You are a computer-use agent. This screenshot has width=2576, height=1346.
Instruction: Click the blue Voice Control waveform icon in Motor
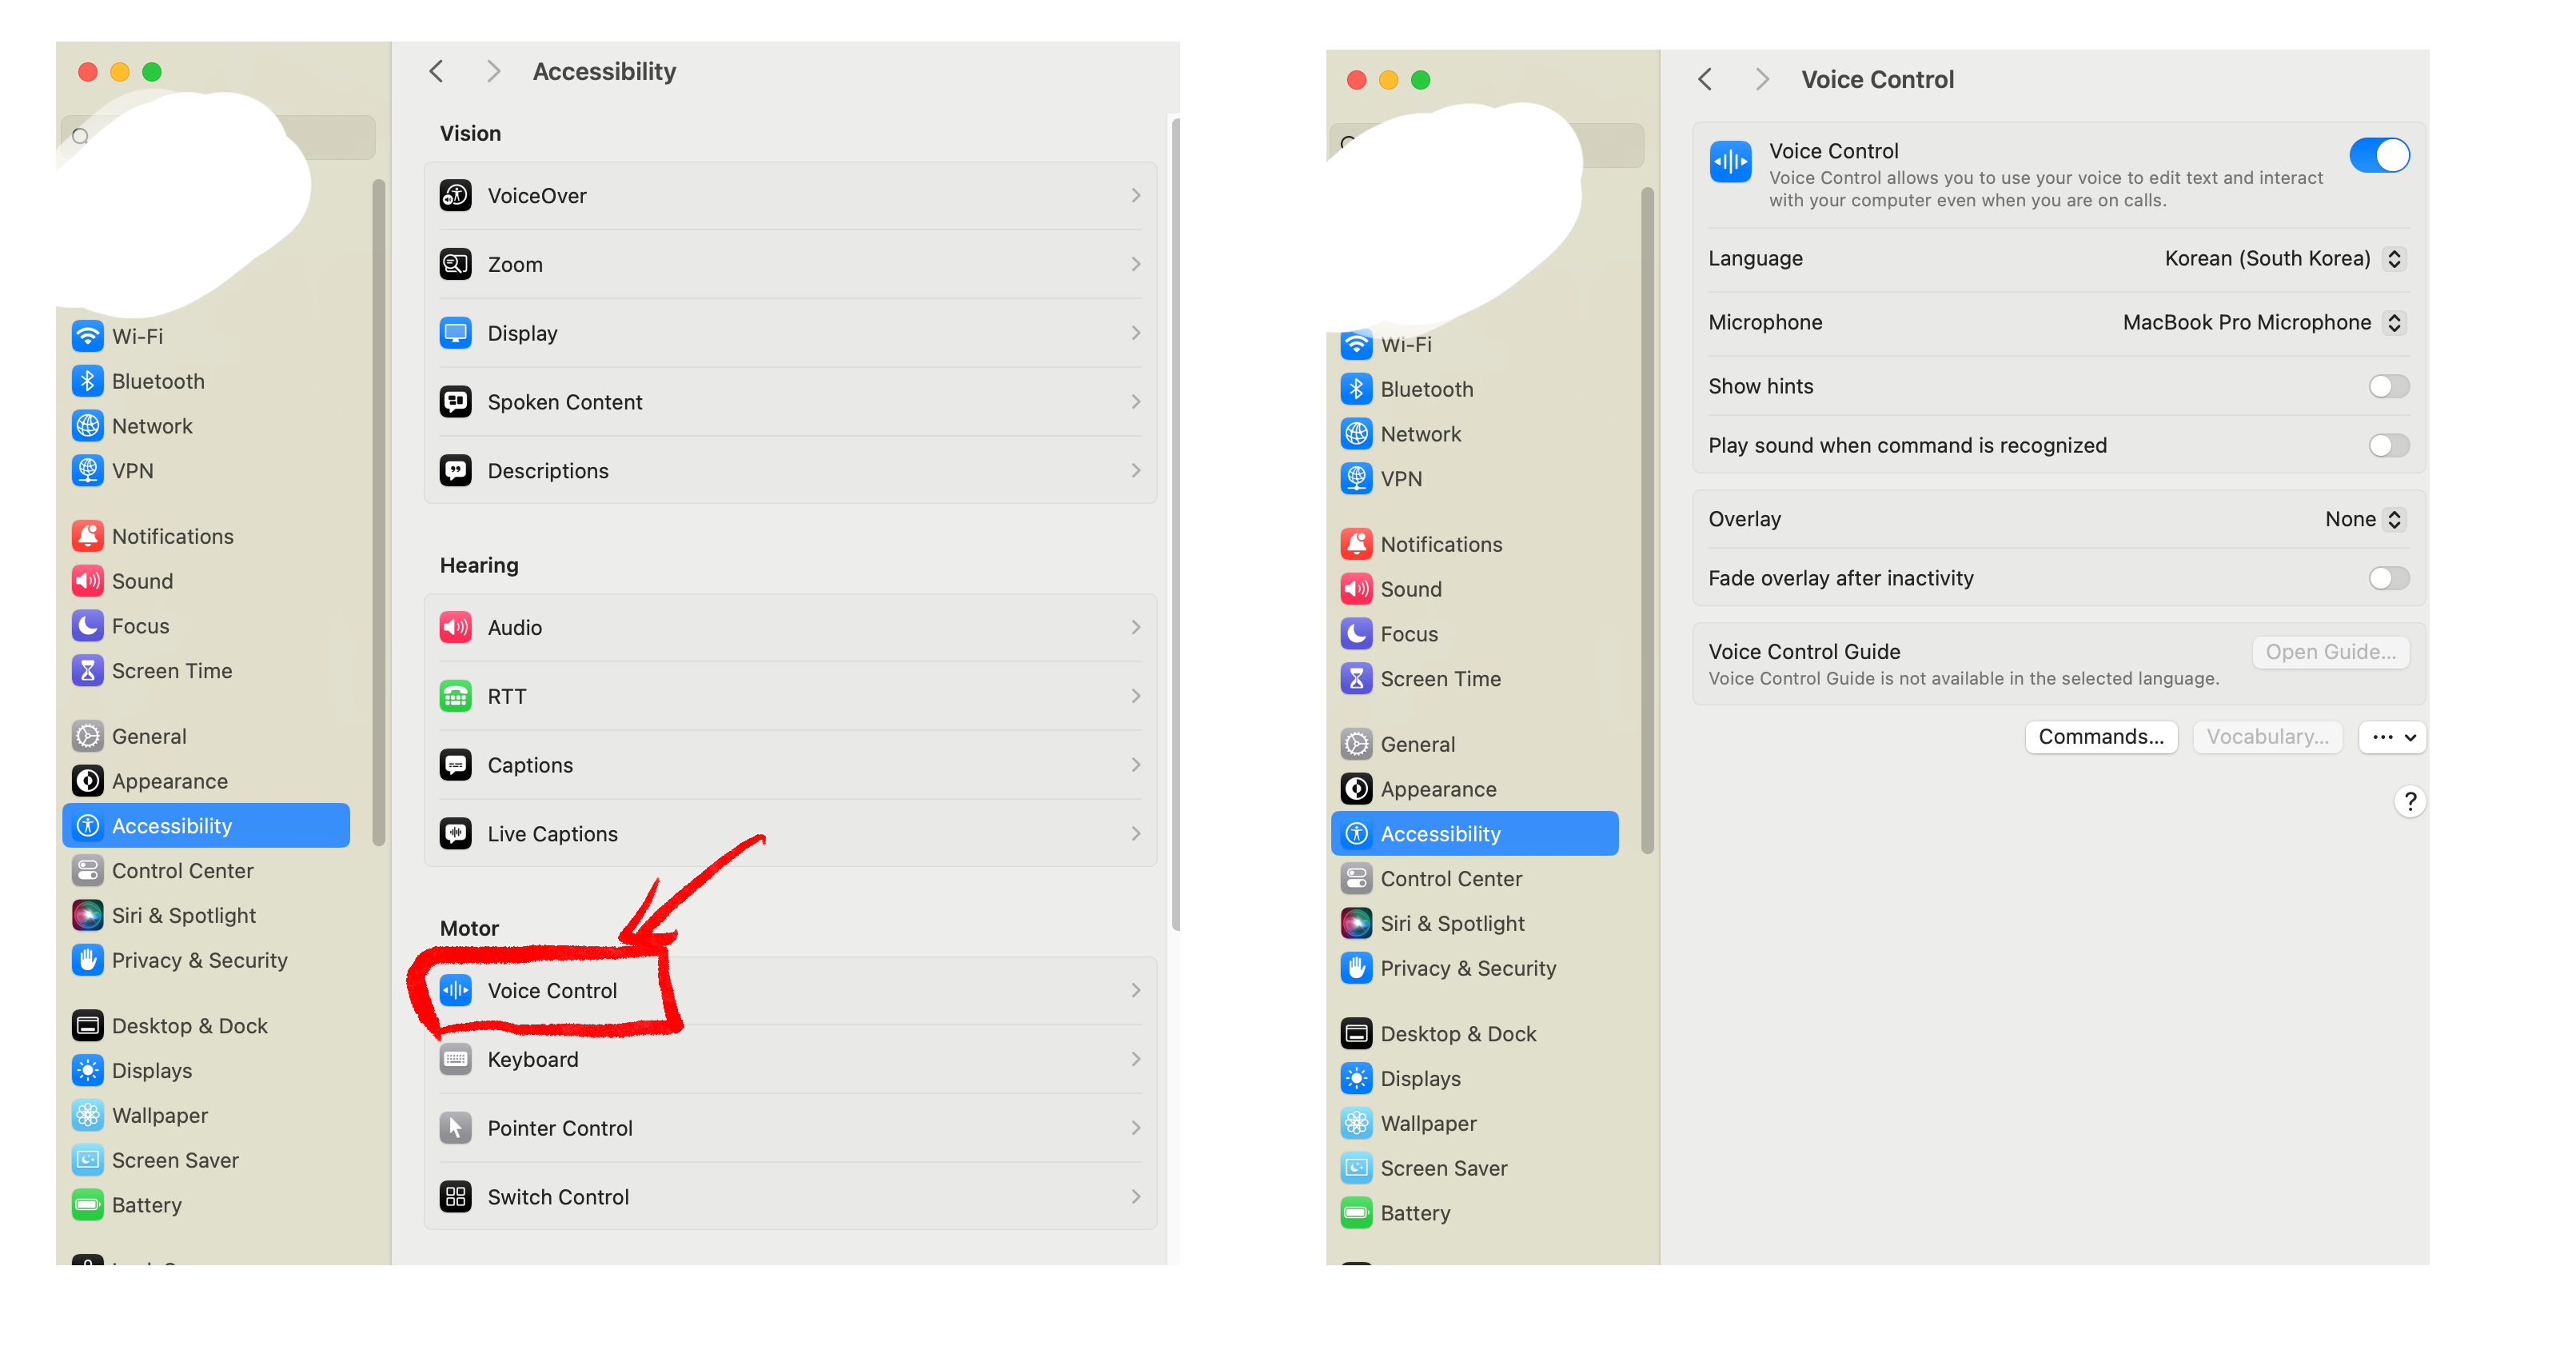point(456,990)
